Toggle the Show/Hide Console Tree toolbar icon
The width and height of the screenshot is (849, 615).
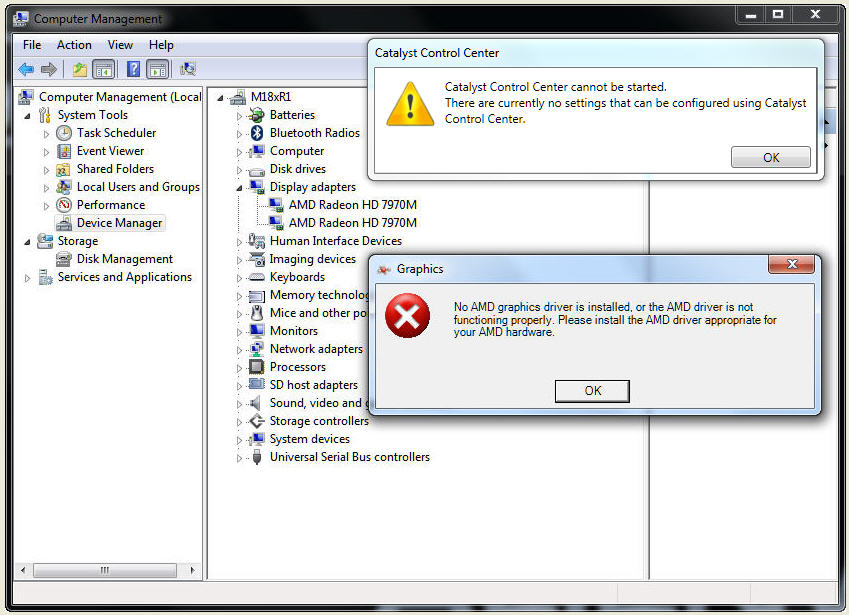(103, 69)
